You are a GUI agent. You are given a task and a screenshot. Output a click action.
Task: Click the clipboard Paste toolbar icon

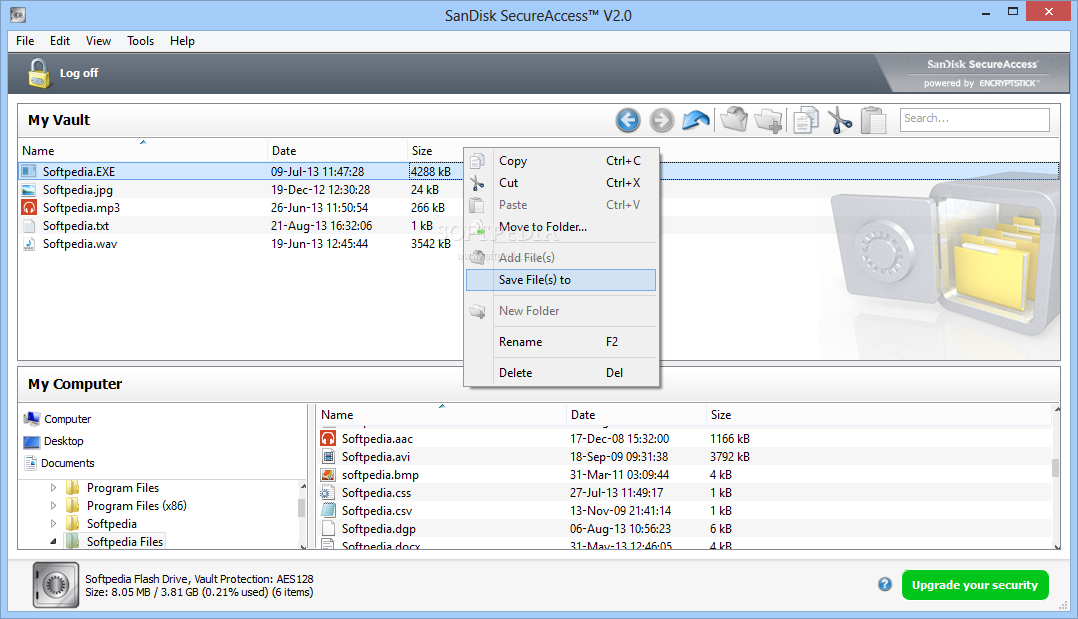(x=873, y=120)
